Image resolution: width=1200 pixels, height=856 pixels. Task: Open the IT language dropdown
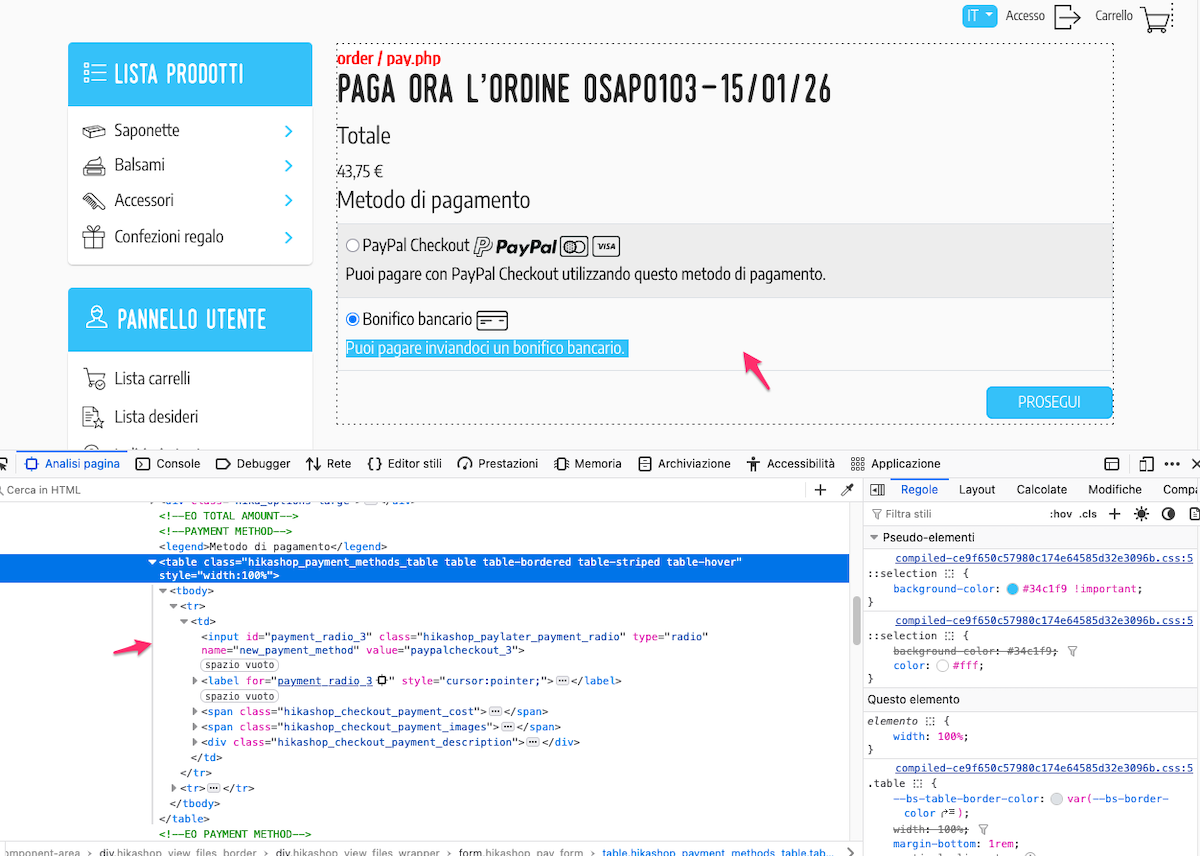pyautogui.click(x=979, y=16)
